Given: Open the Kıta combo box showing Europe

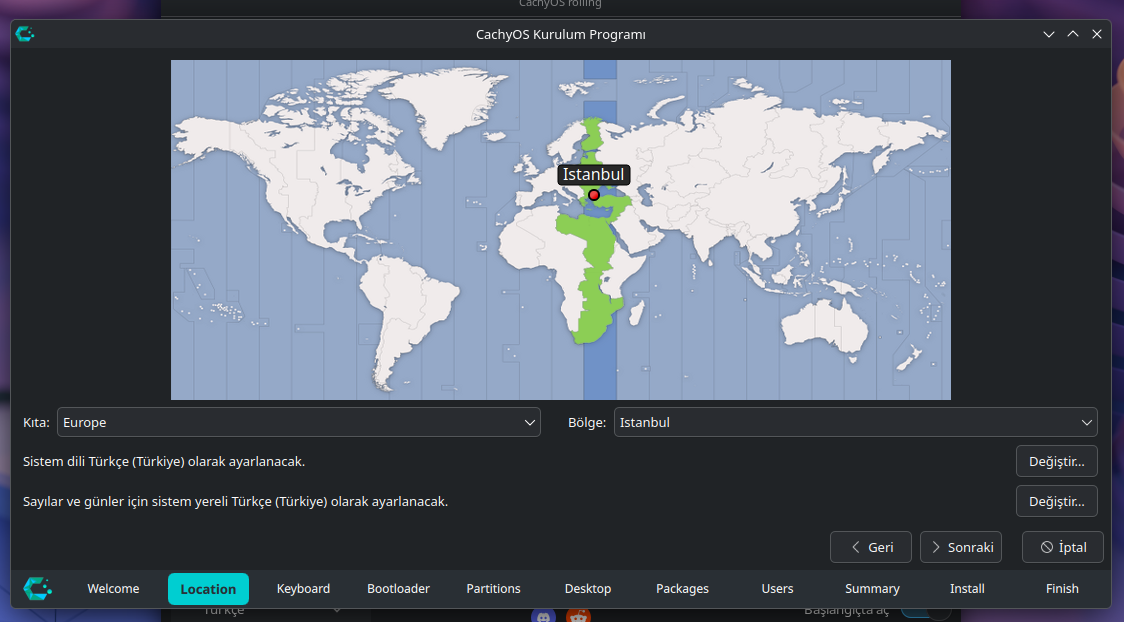Looking at the screenshot, I should point(298,422).
